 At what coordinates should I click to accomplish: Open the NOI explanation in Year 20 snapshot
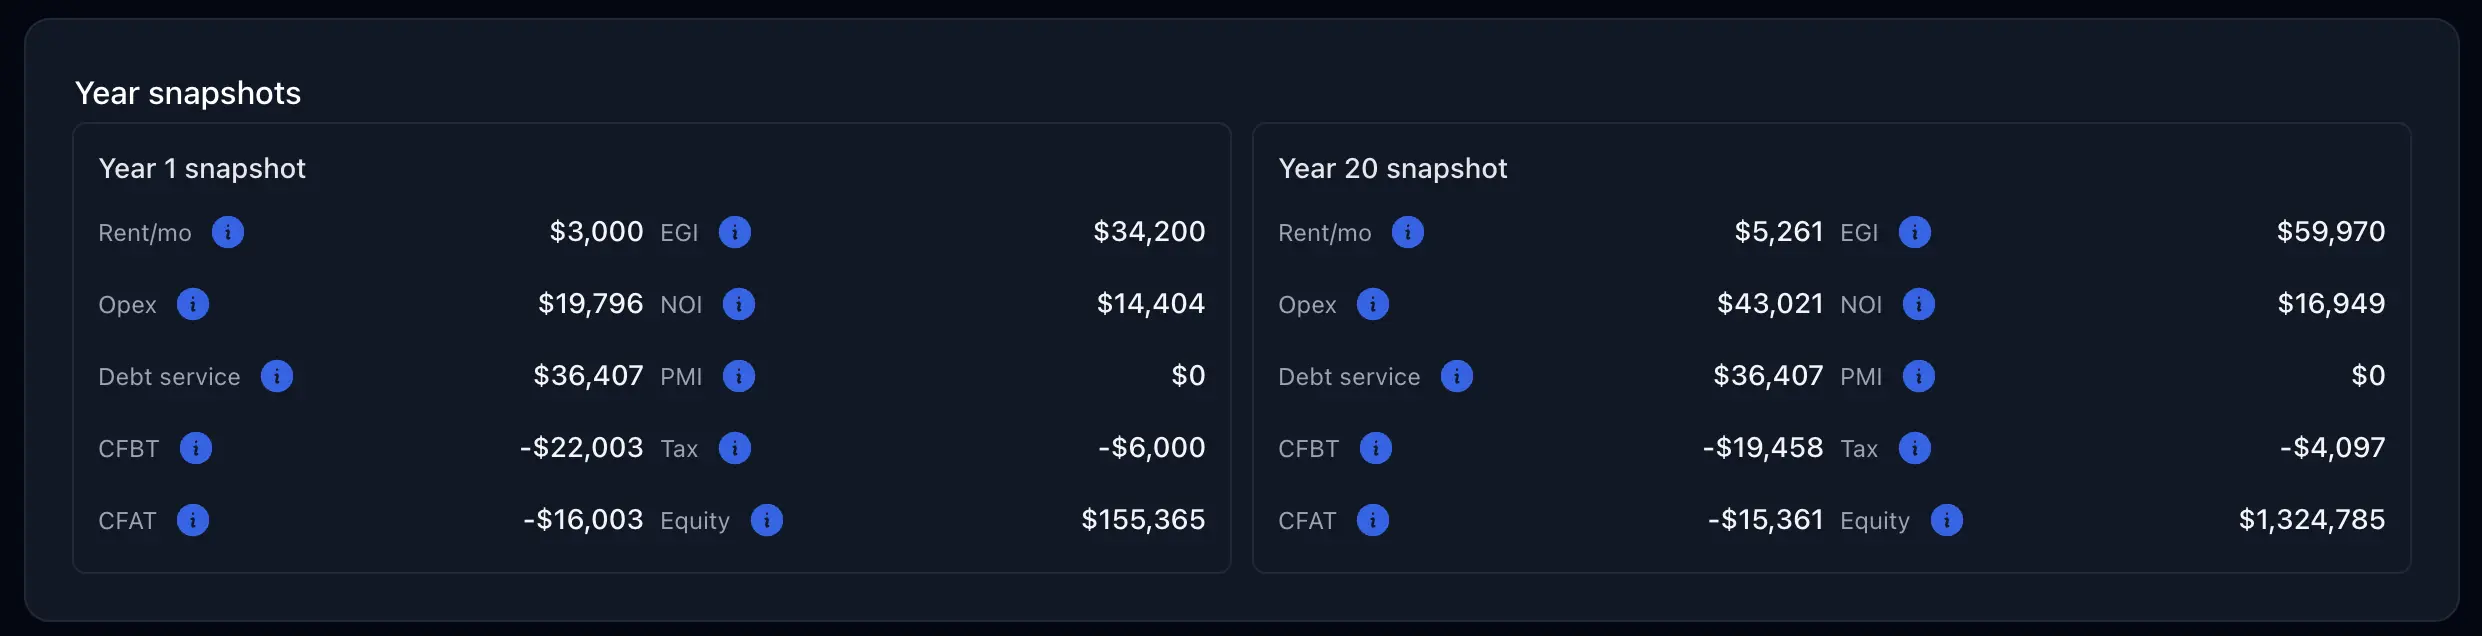[1919, 305]
